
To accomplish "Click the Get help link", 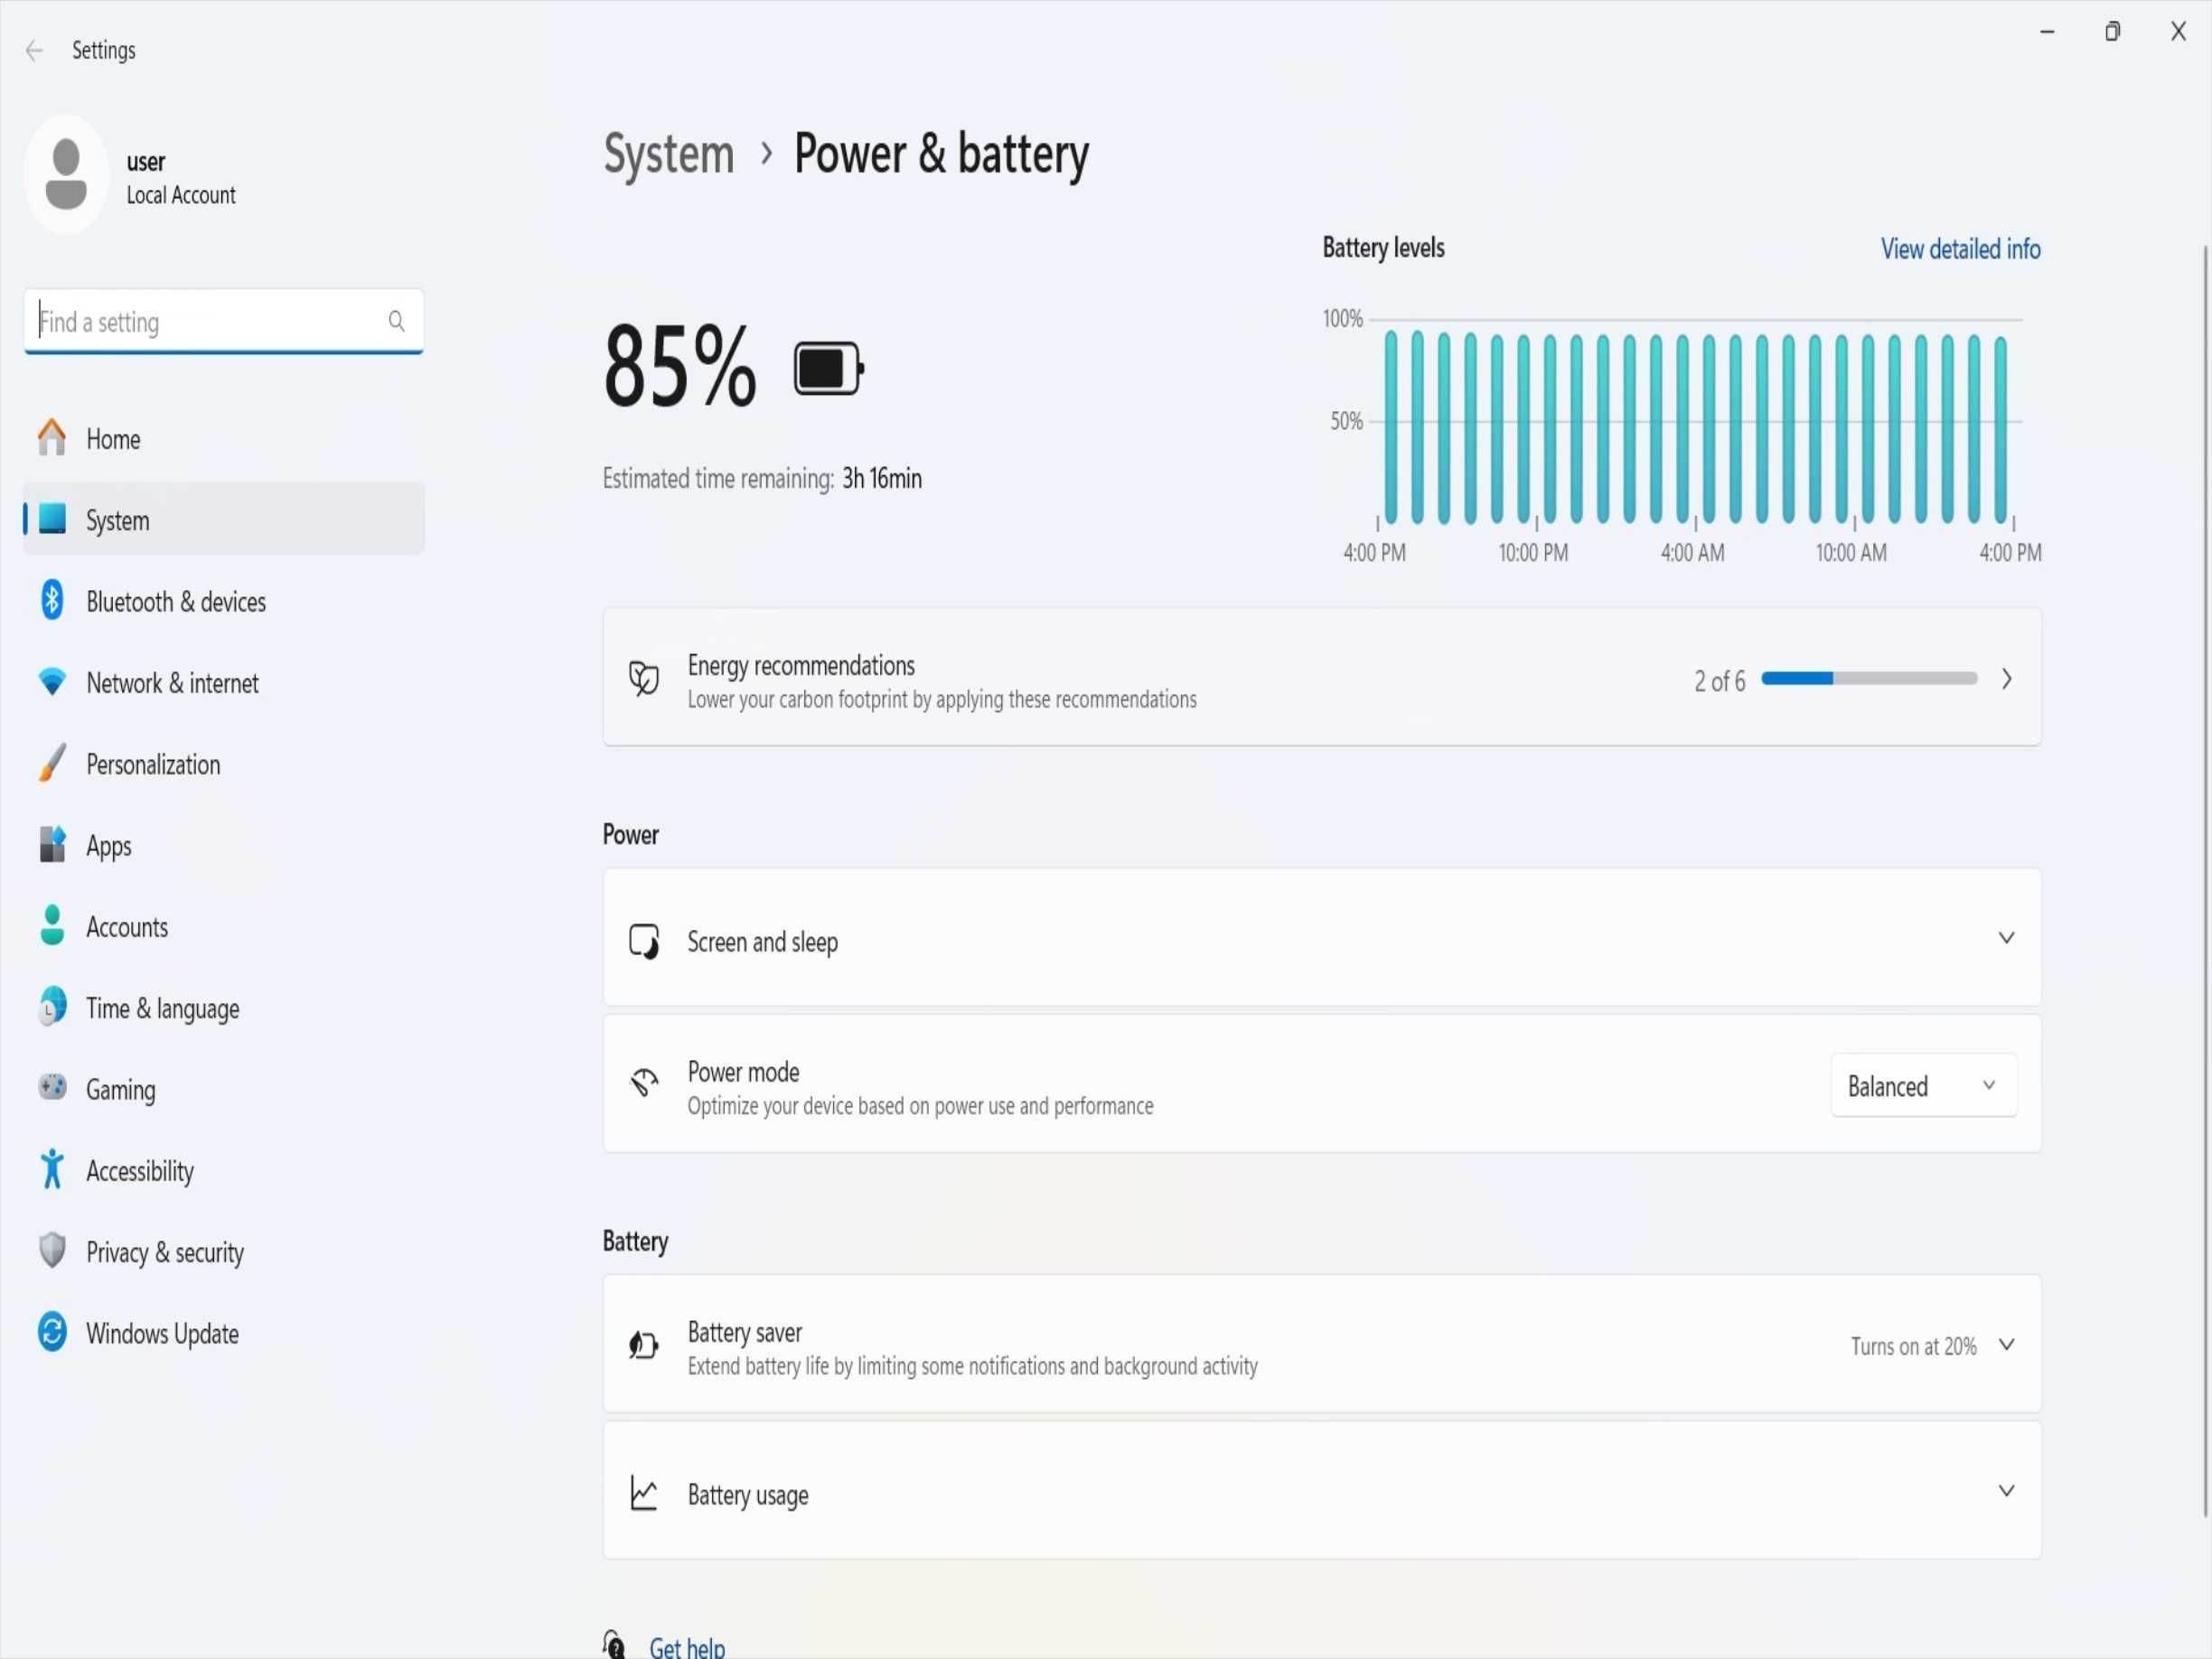I will click(687, 1647).
